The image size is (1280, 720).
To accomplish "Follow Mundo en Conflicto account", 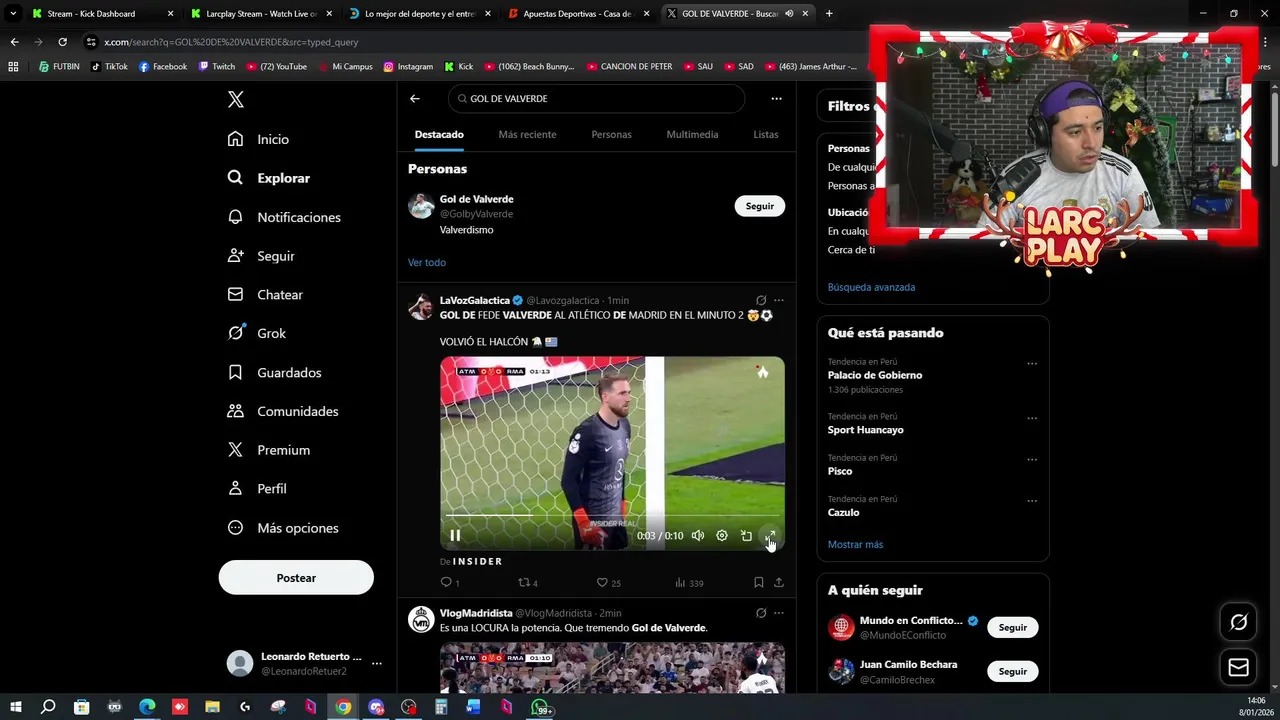I will [x=1013, y=627].
